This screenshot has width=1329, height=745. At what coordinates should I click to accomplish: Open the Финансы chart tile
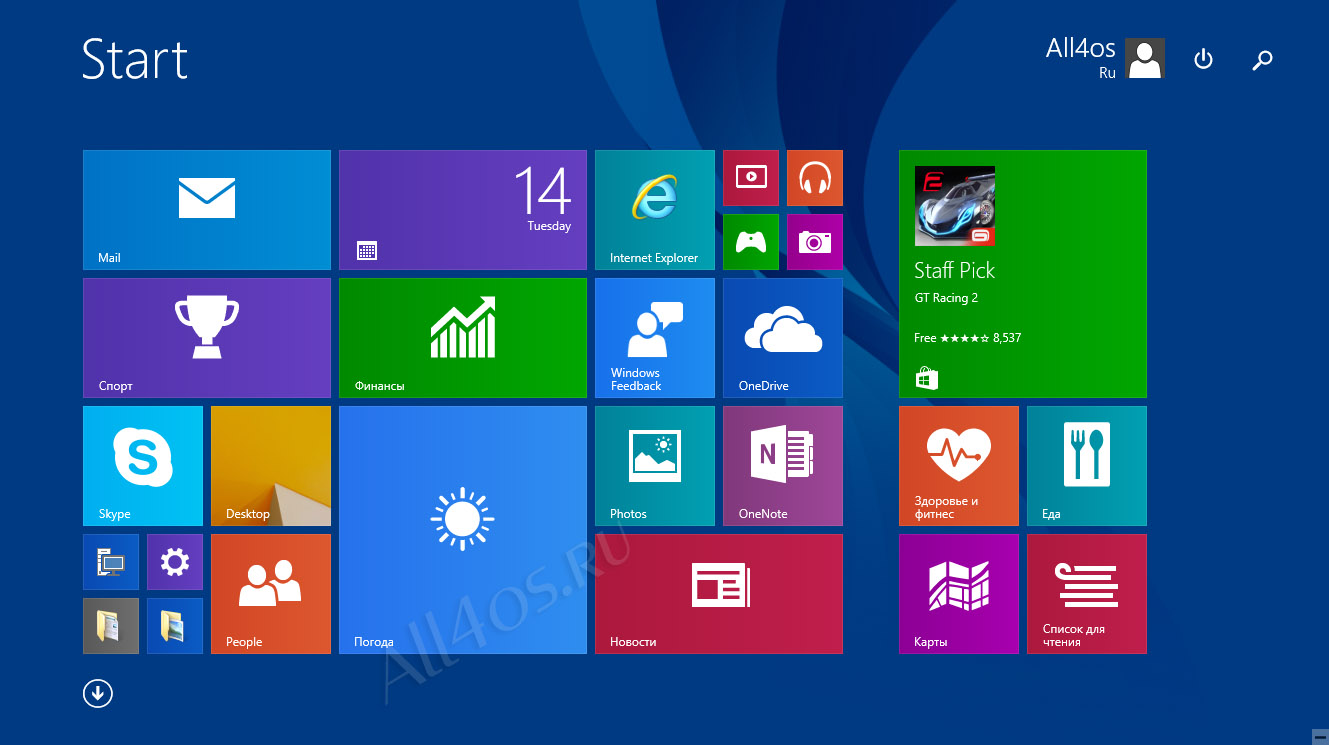462,338
